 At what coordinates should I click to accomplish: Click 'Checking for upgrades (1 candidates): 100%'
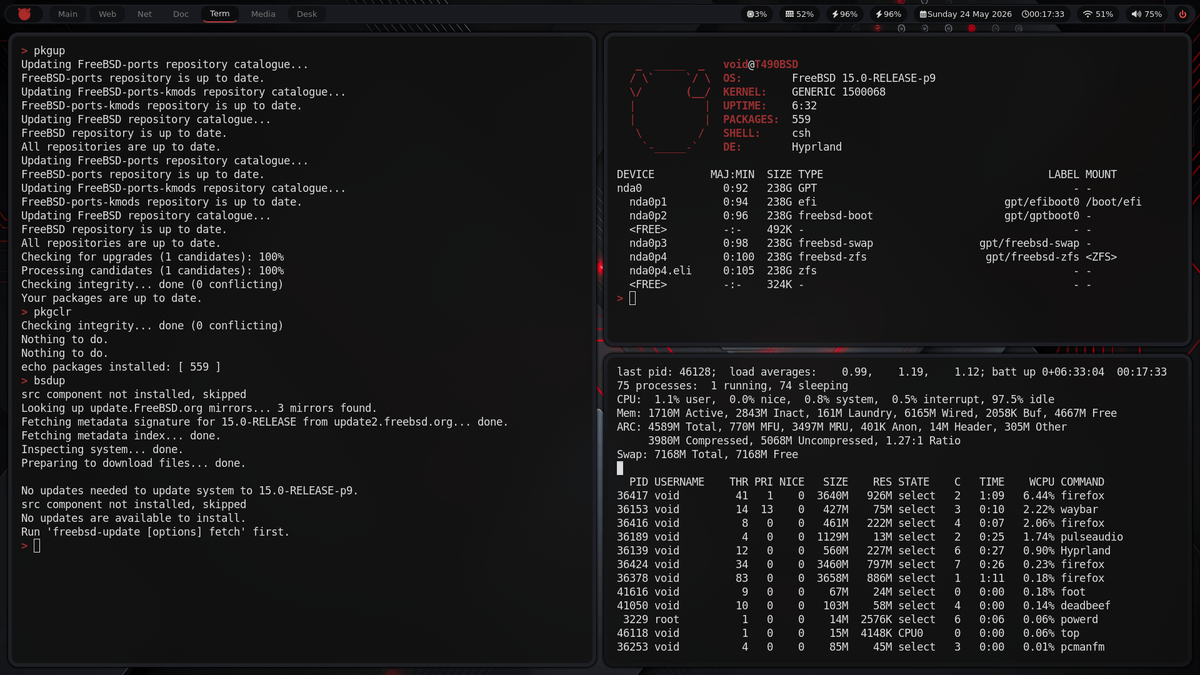pos(152,257)
